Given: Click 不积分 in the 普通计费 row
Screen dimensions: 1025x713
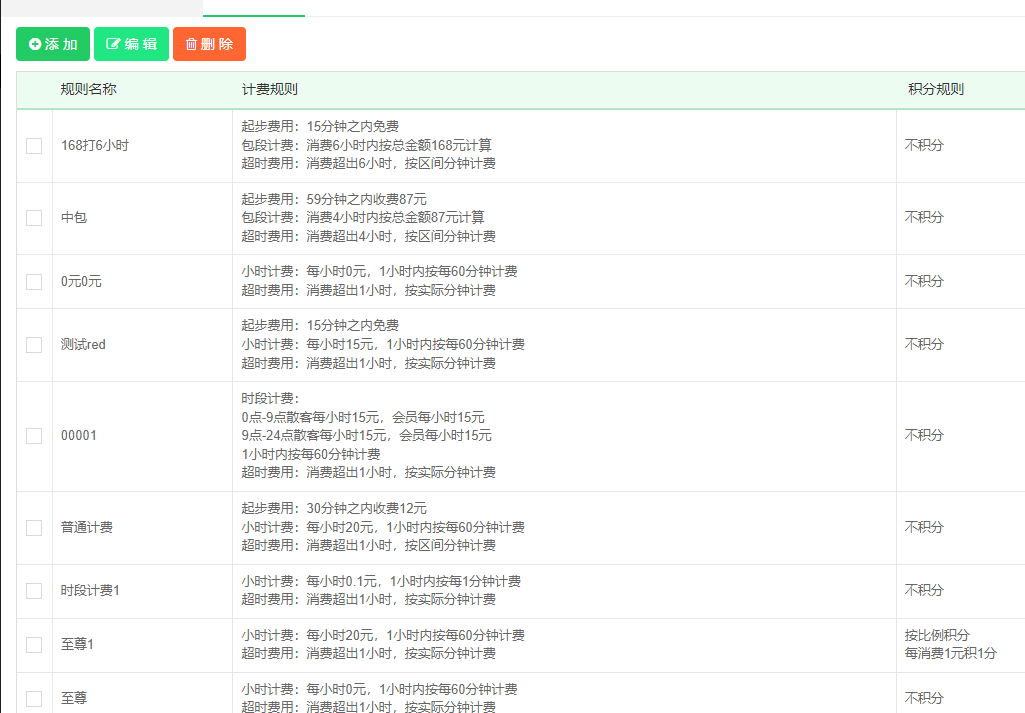Looking at the screenshot, I should point(924,527).
